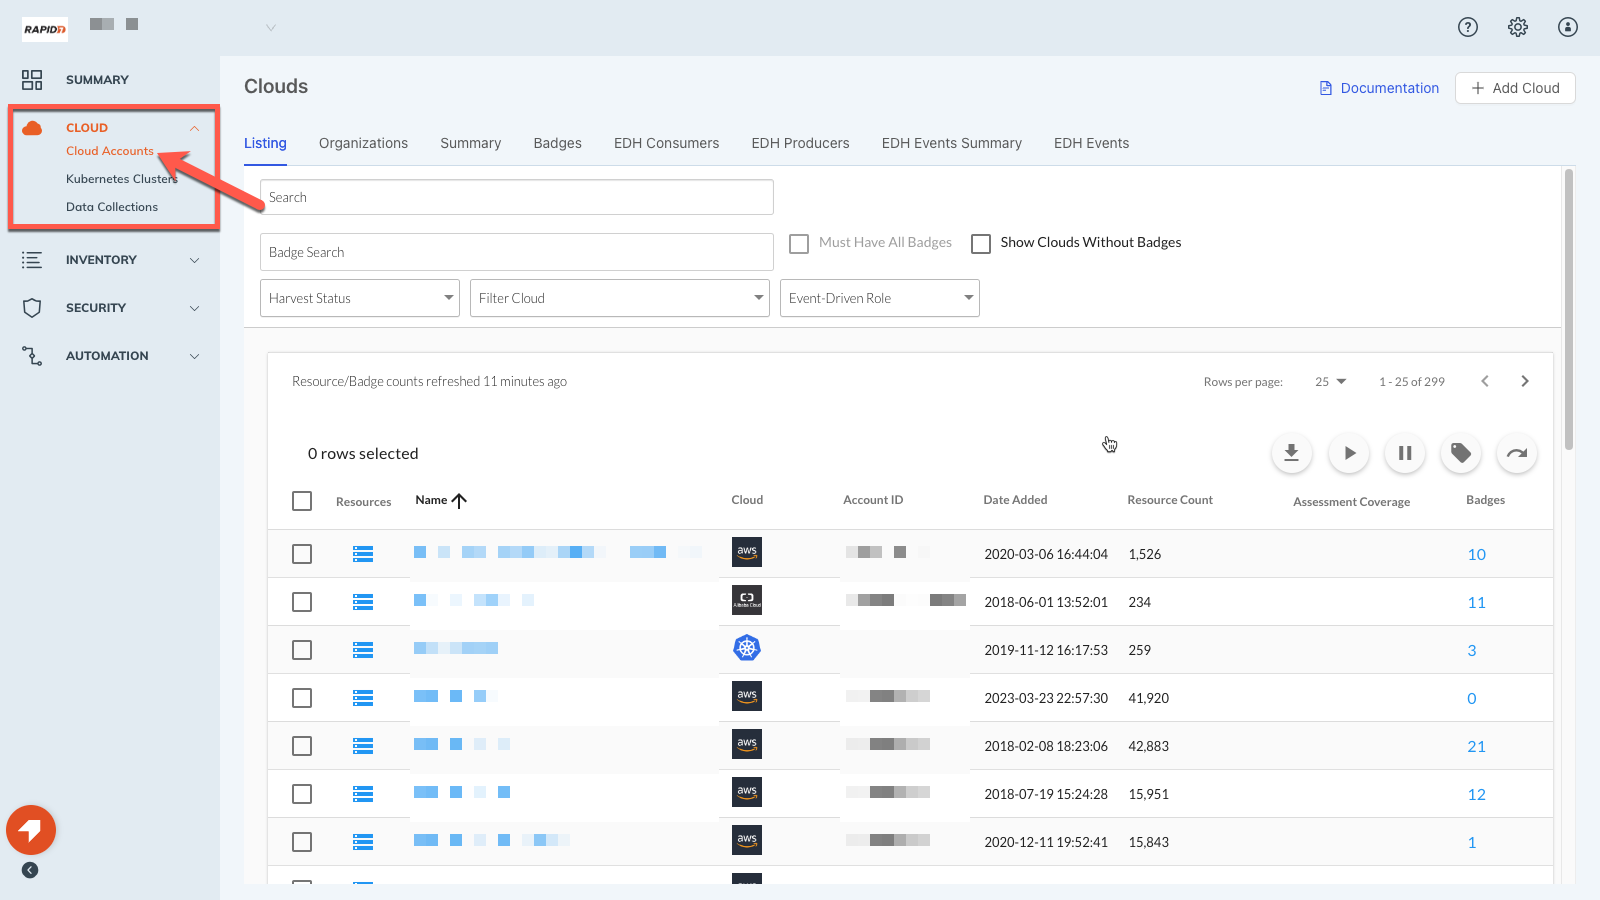
Task: Switch to the EDH Events Summary tab
Action: [951, 143]
